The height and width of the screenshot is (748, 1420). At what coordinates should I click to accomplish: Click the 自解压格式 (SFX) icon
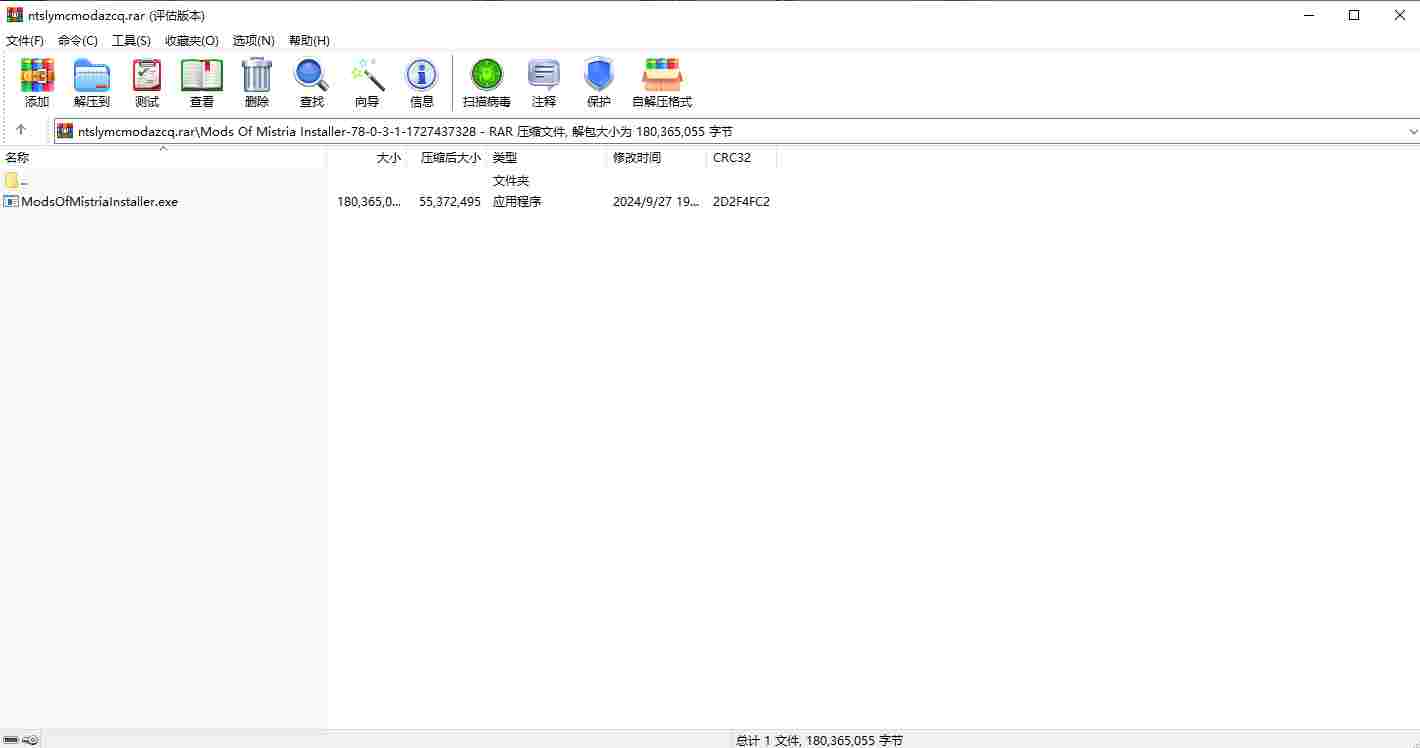662,76
